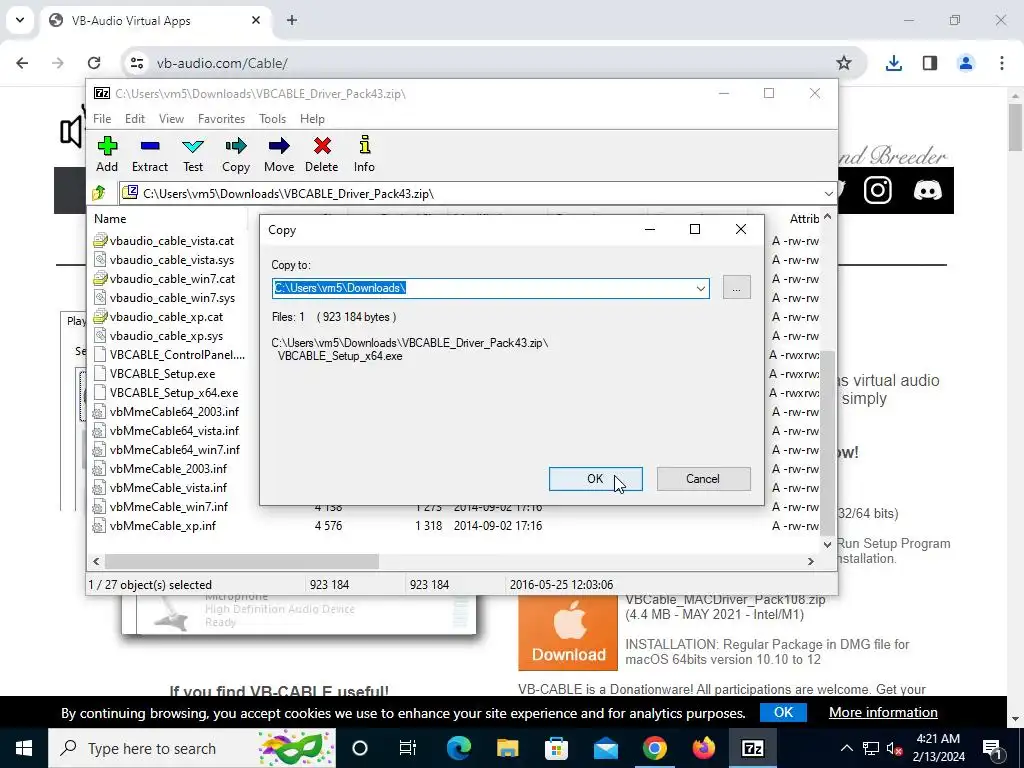Open the Help menu

point(312,119)
